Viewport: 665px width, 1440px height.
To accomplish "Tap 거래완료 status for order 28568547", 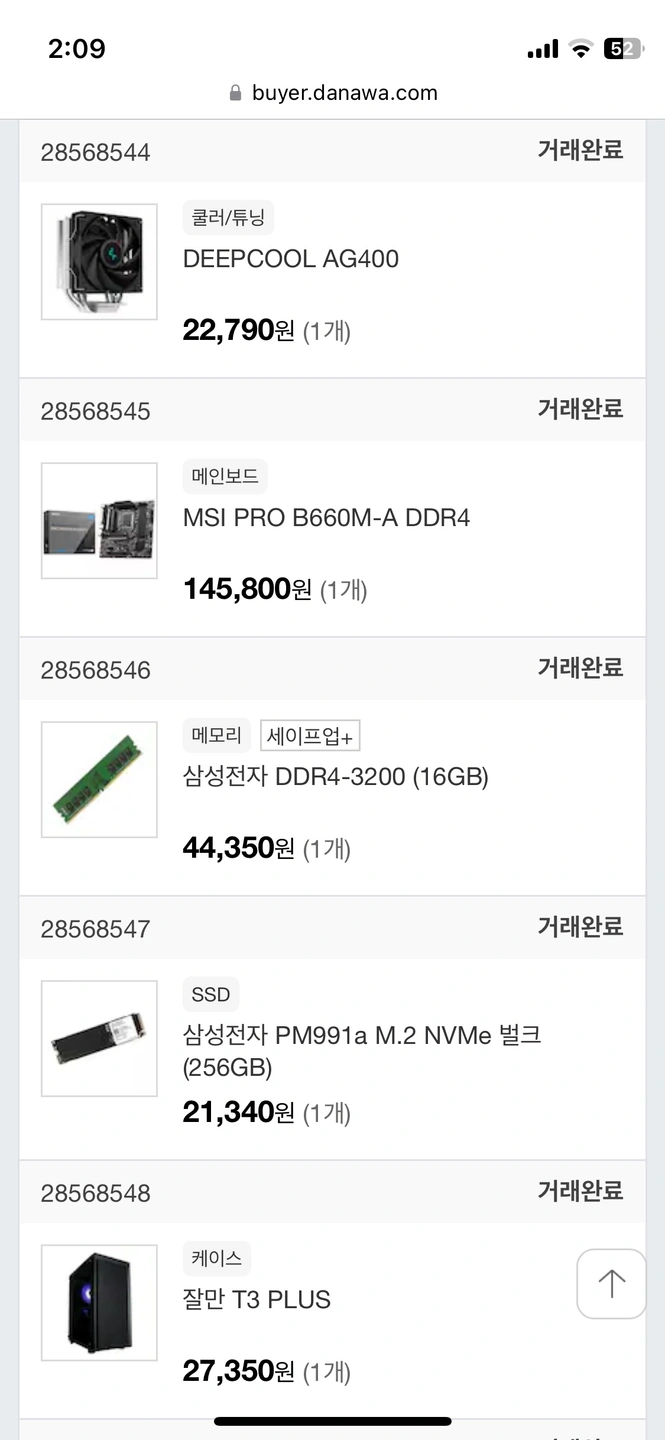I will point(580,927).
